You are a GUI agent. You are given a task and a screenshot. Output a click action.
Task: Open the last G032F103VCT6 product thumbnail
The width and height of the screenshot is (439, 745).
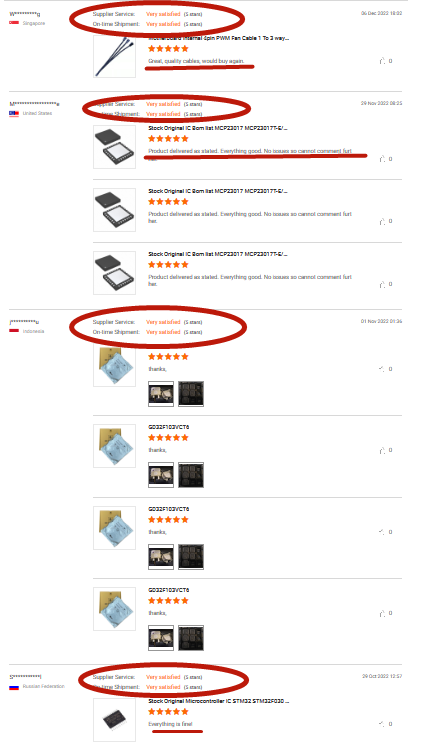click(x=115, y=609)
